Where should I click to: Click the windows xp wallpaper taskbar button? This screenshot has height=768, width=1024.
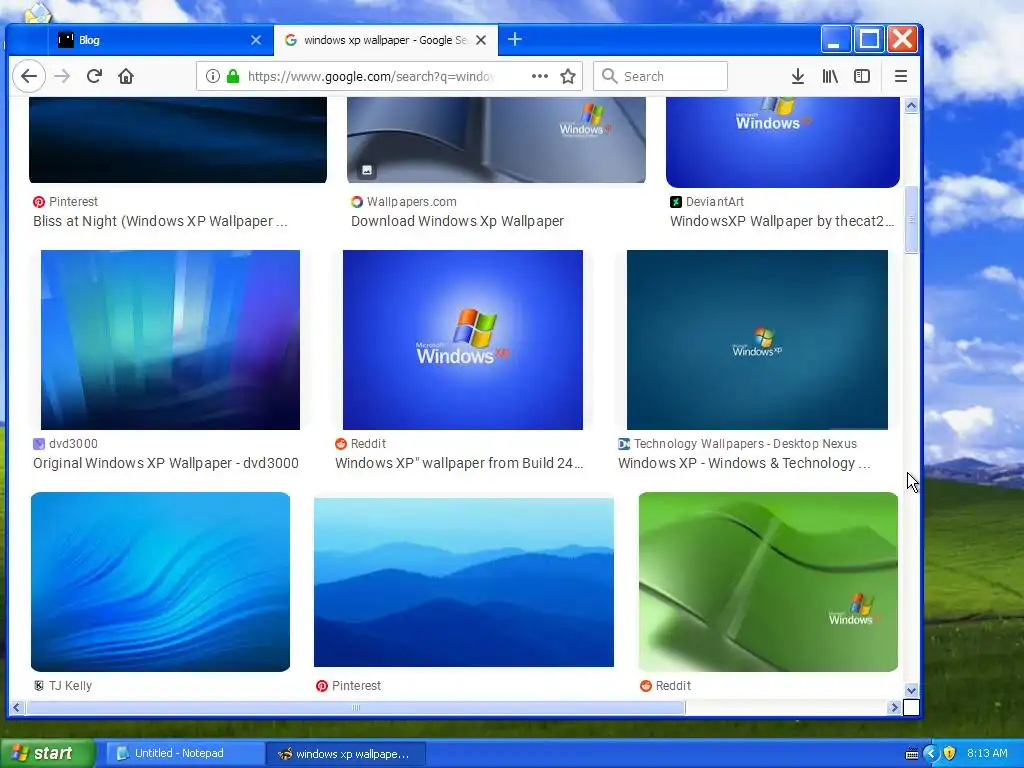345,754
